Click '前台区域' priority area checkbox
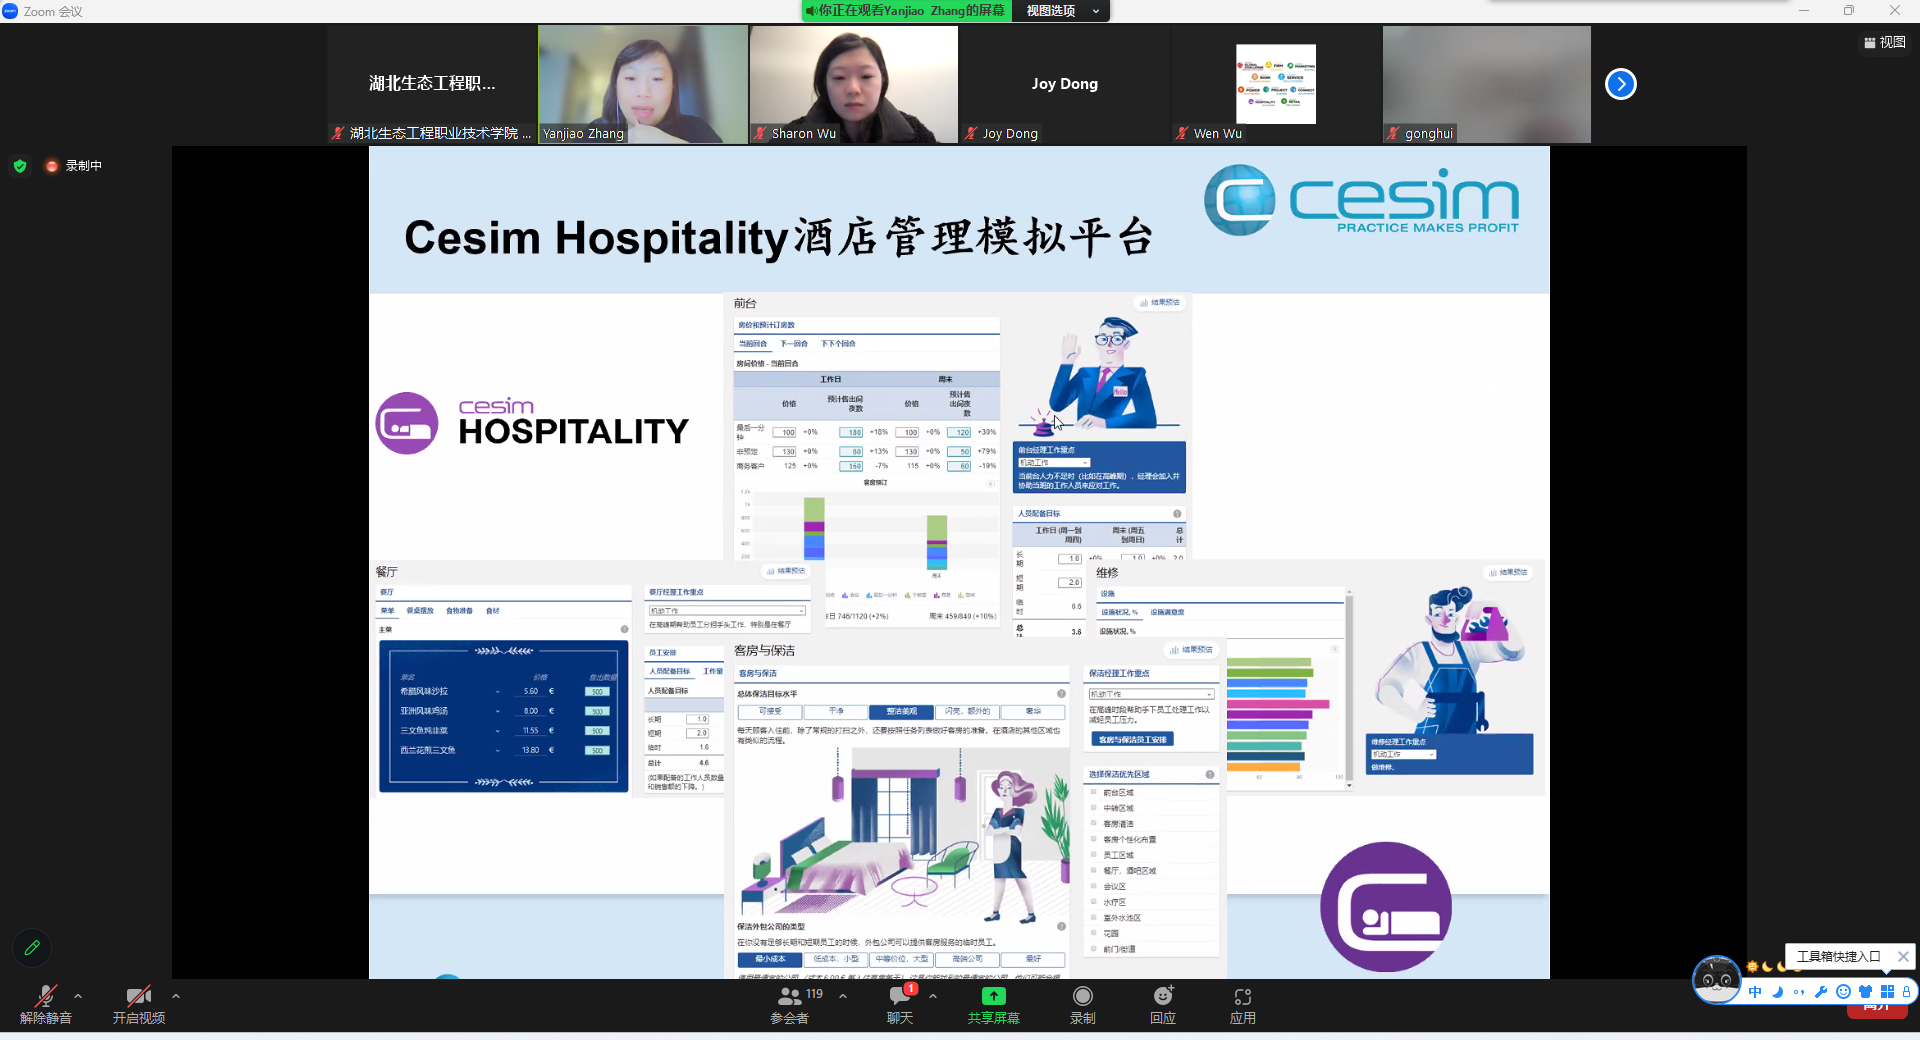1920x1040 pixels. tap(1094, 792)
